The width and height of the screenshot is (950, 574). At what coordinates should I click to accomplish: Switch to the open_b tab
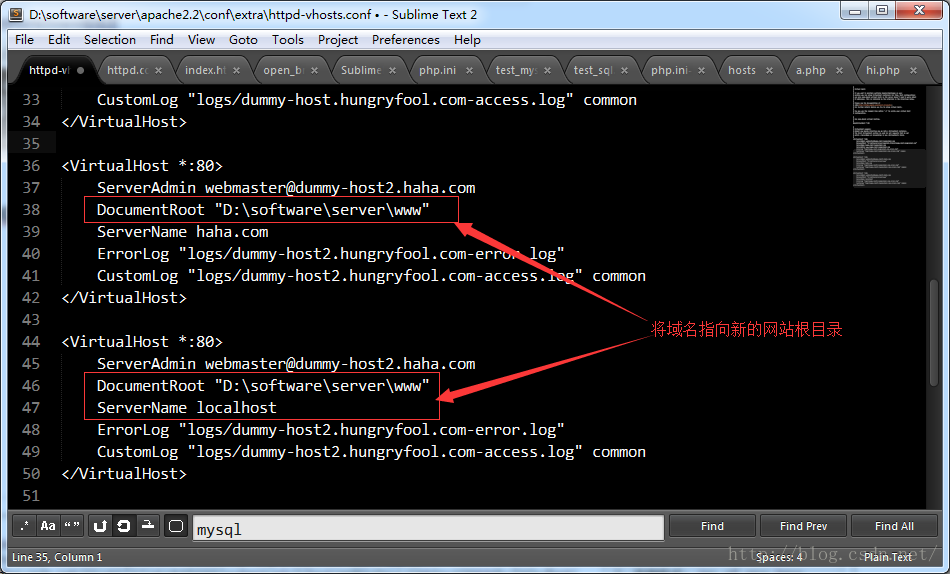coord(282,70)
